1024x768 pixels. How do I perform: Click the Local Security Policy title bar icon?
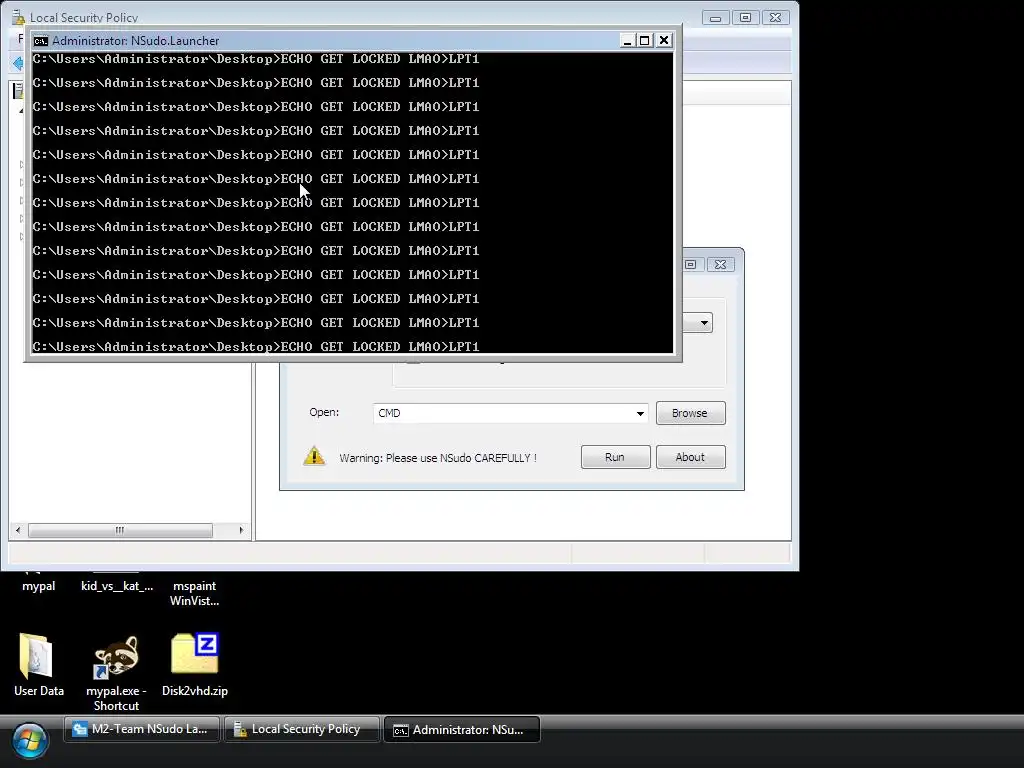pyautogui.click(x=18, y=18)
